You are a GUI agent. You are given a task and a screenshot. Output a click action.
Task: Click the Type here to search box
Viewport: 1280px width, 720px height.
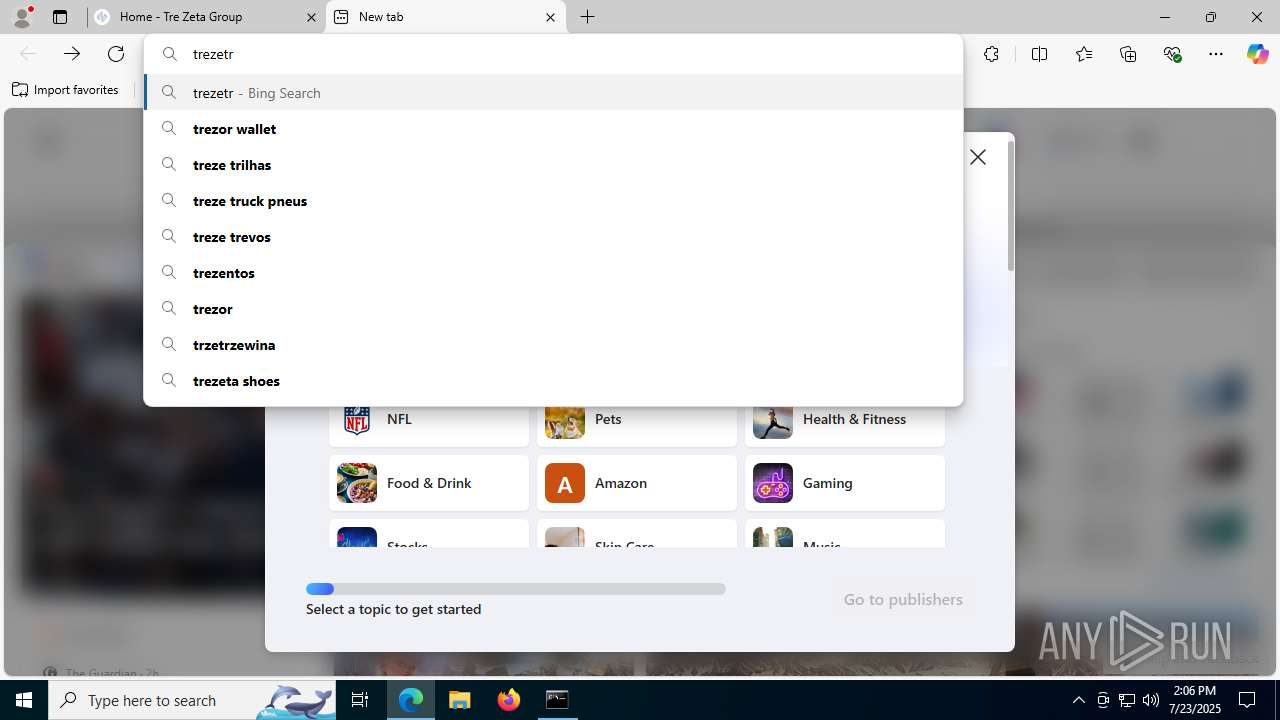(x=192, y=700)
